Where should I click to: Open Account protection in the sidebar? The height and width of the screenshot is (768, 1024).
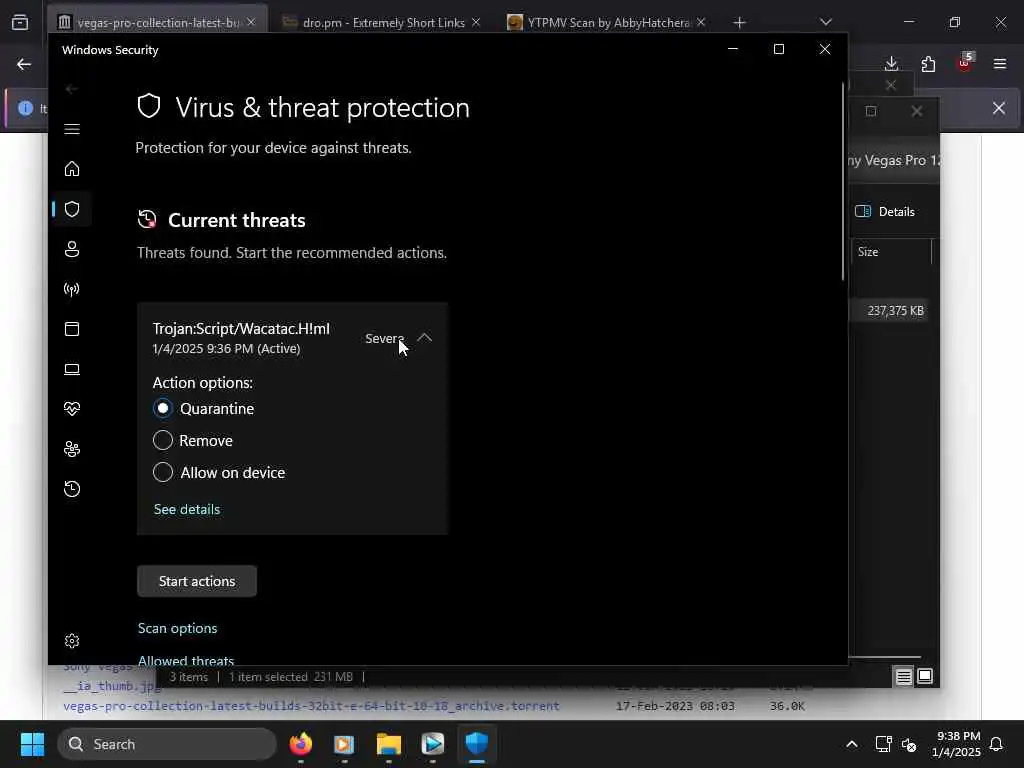(72, 249)
